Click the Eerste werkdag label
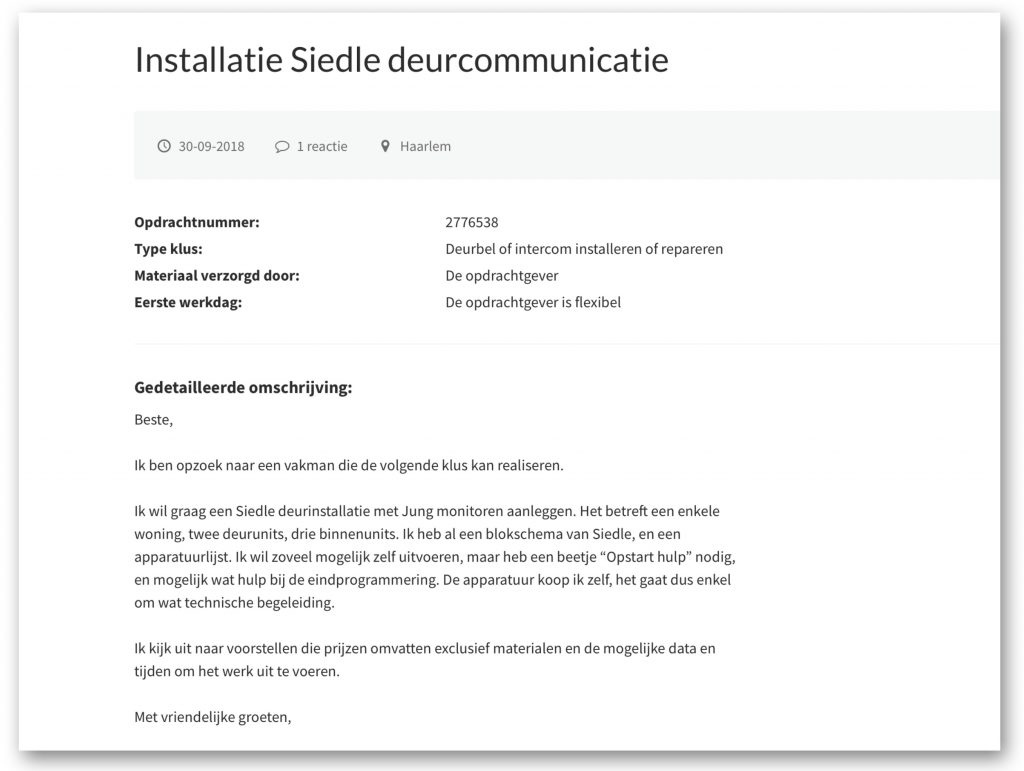 [x=188, y=302]
